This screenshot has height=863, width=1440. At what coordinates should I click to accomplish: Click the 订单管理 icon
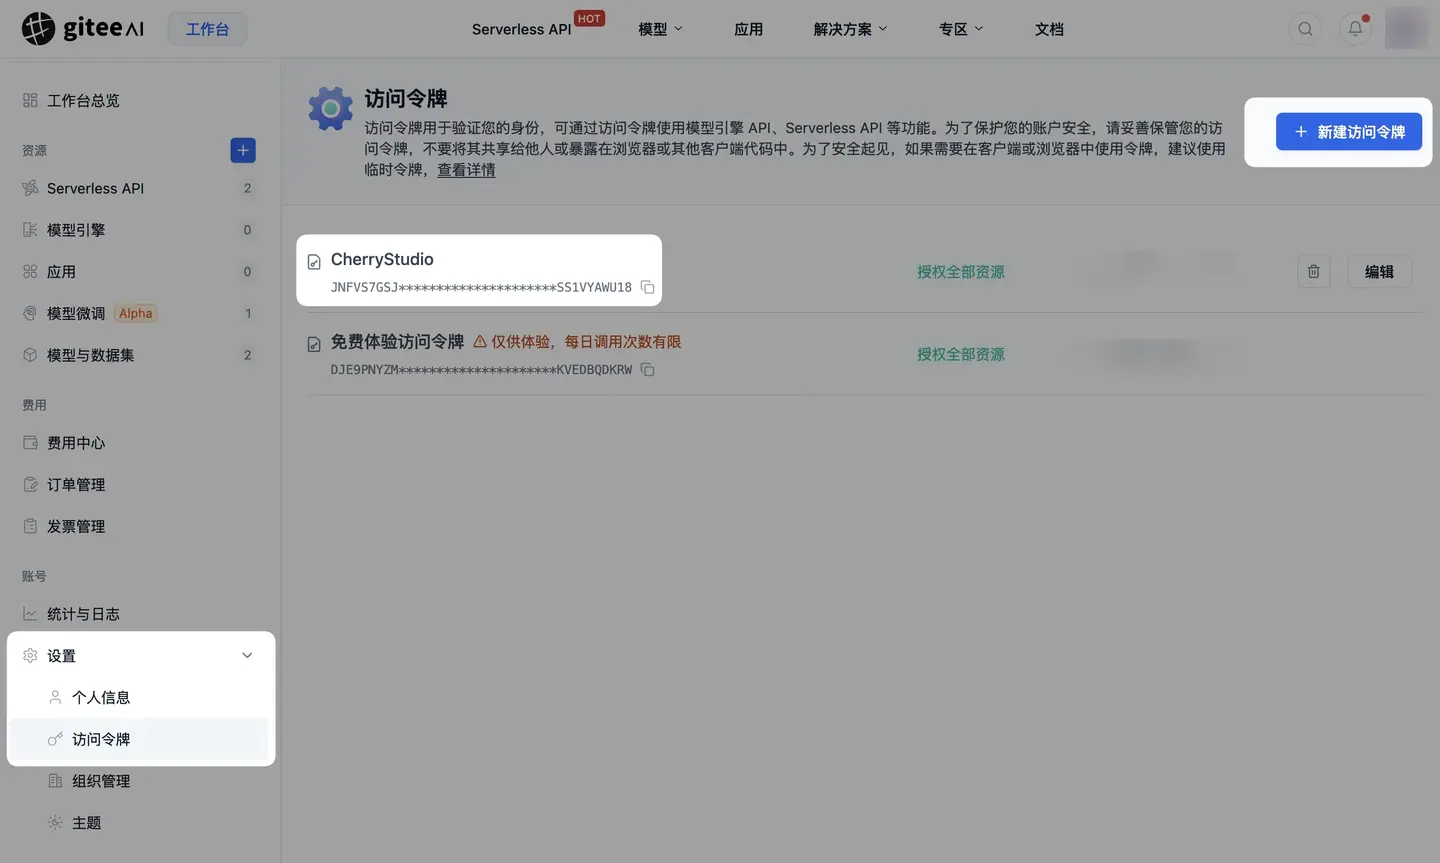(x=30, y=485)
